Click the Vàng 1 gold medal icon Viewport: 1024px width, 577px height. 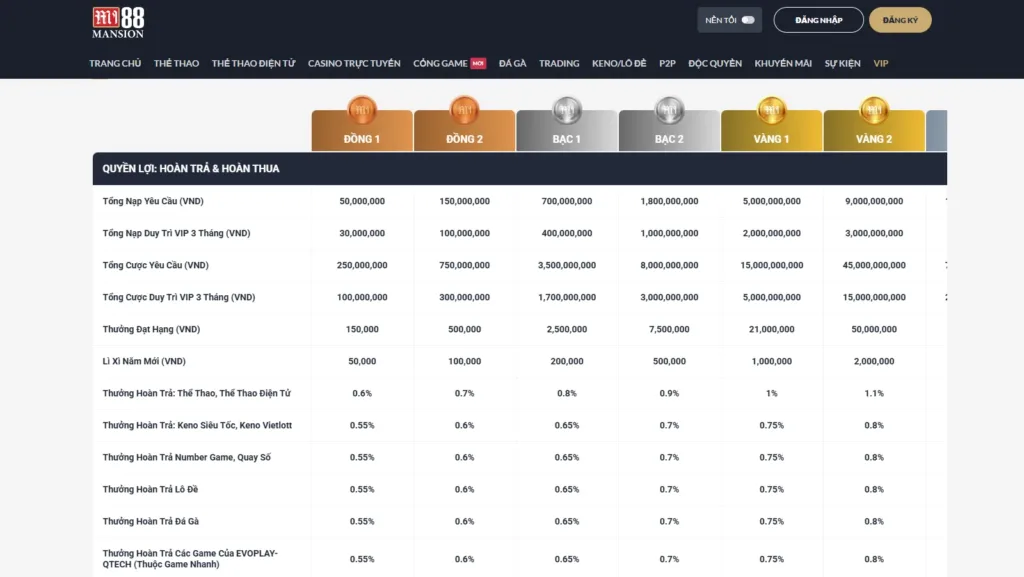(x=771, y=108)
